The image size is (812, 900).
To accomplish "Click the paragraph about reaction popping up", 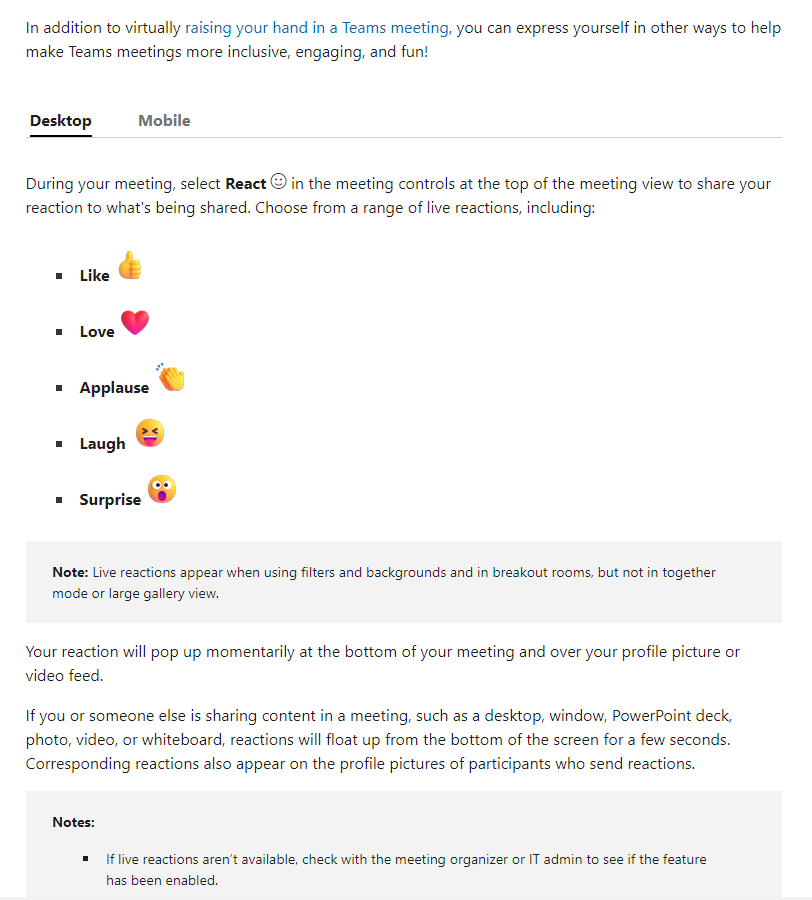I will (383, 664).
